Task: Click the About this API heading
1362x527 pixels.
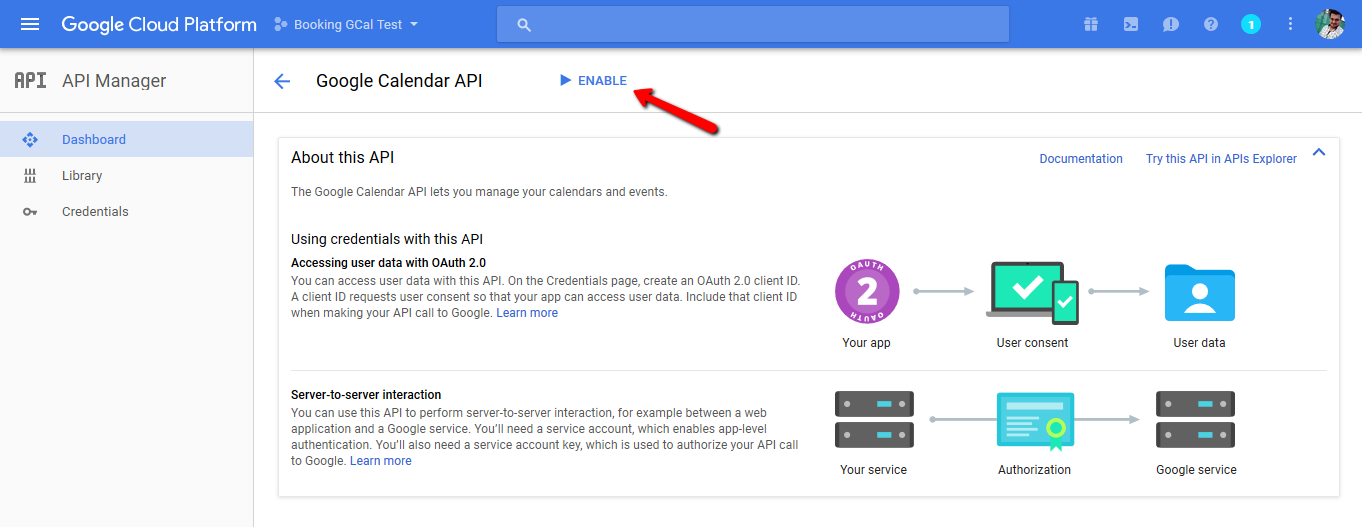Action: [x=343, y=157]
